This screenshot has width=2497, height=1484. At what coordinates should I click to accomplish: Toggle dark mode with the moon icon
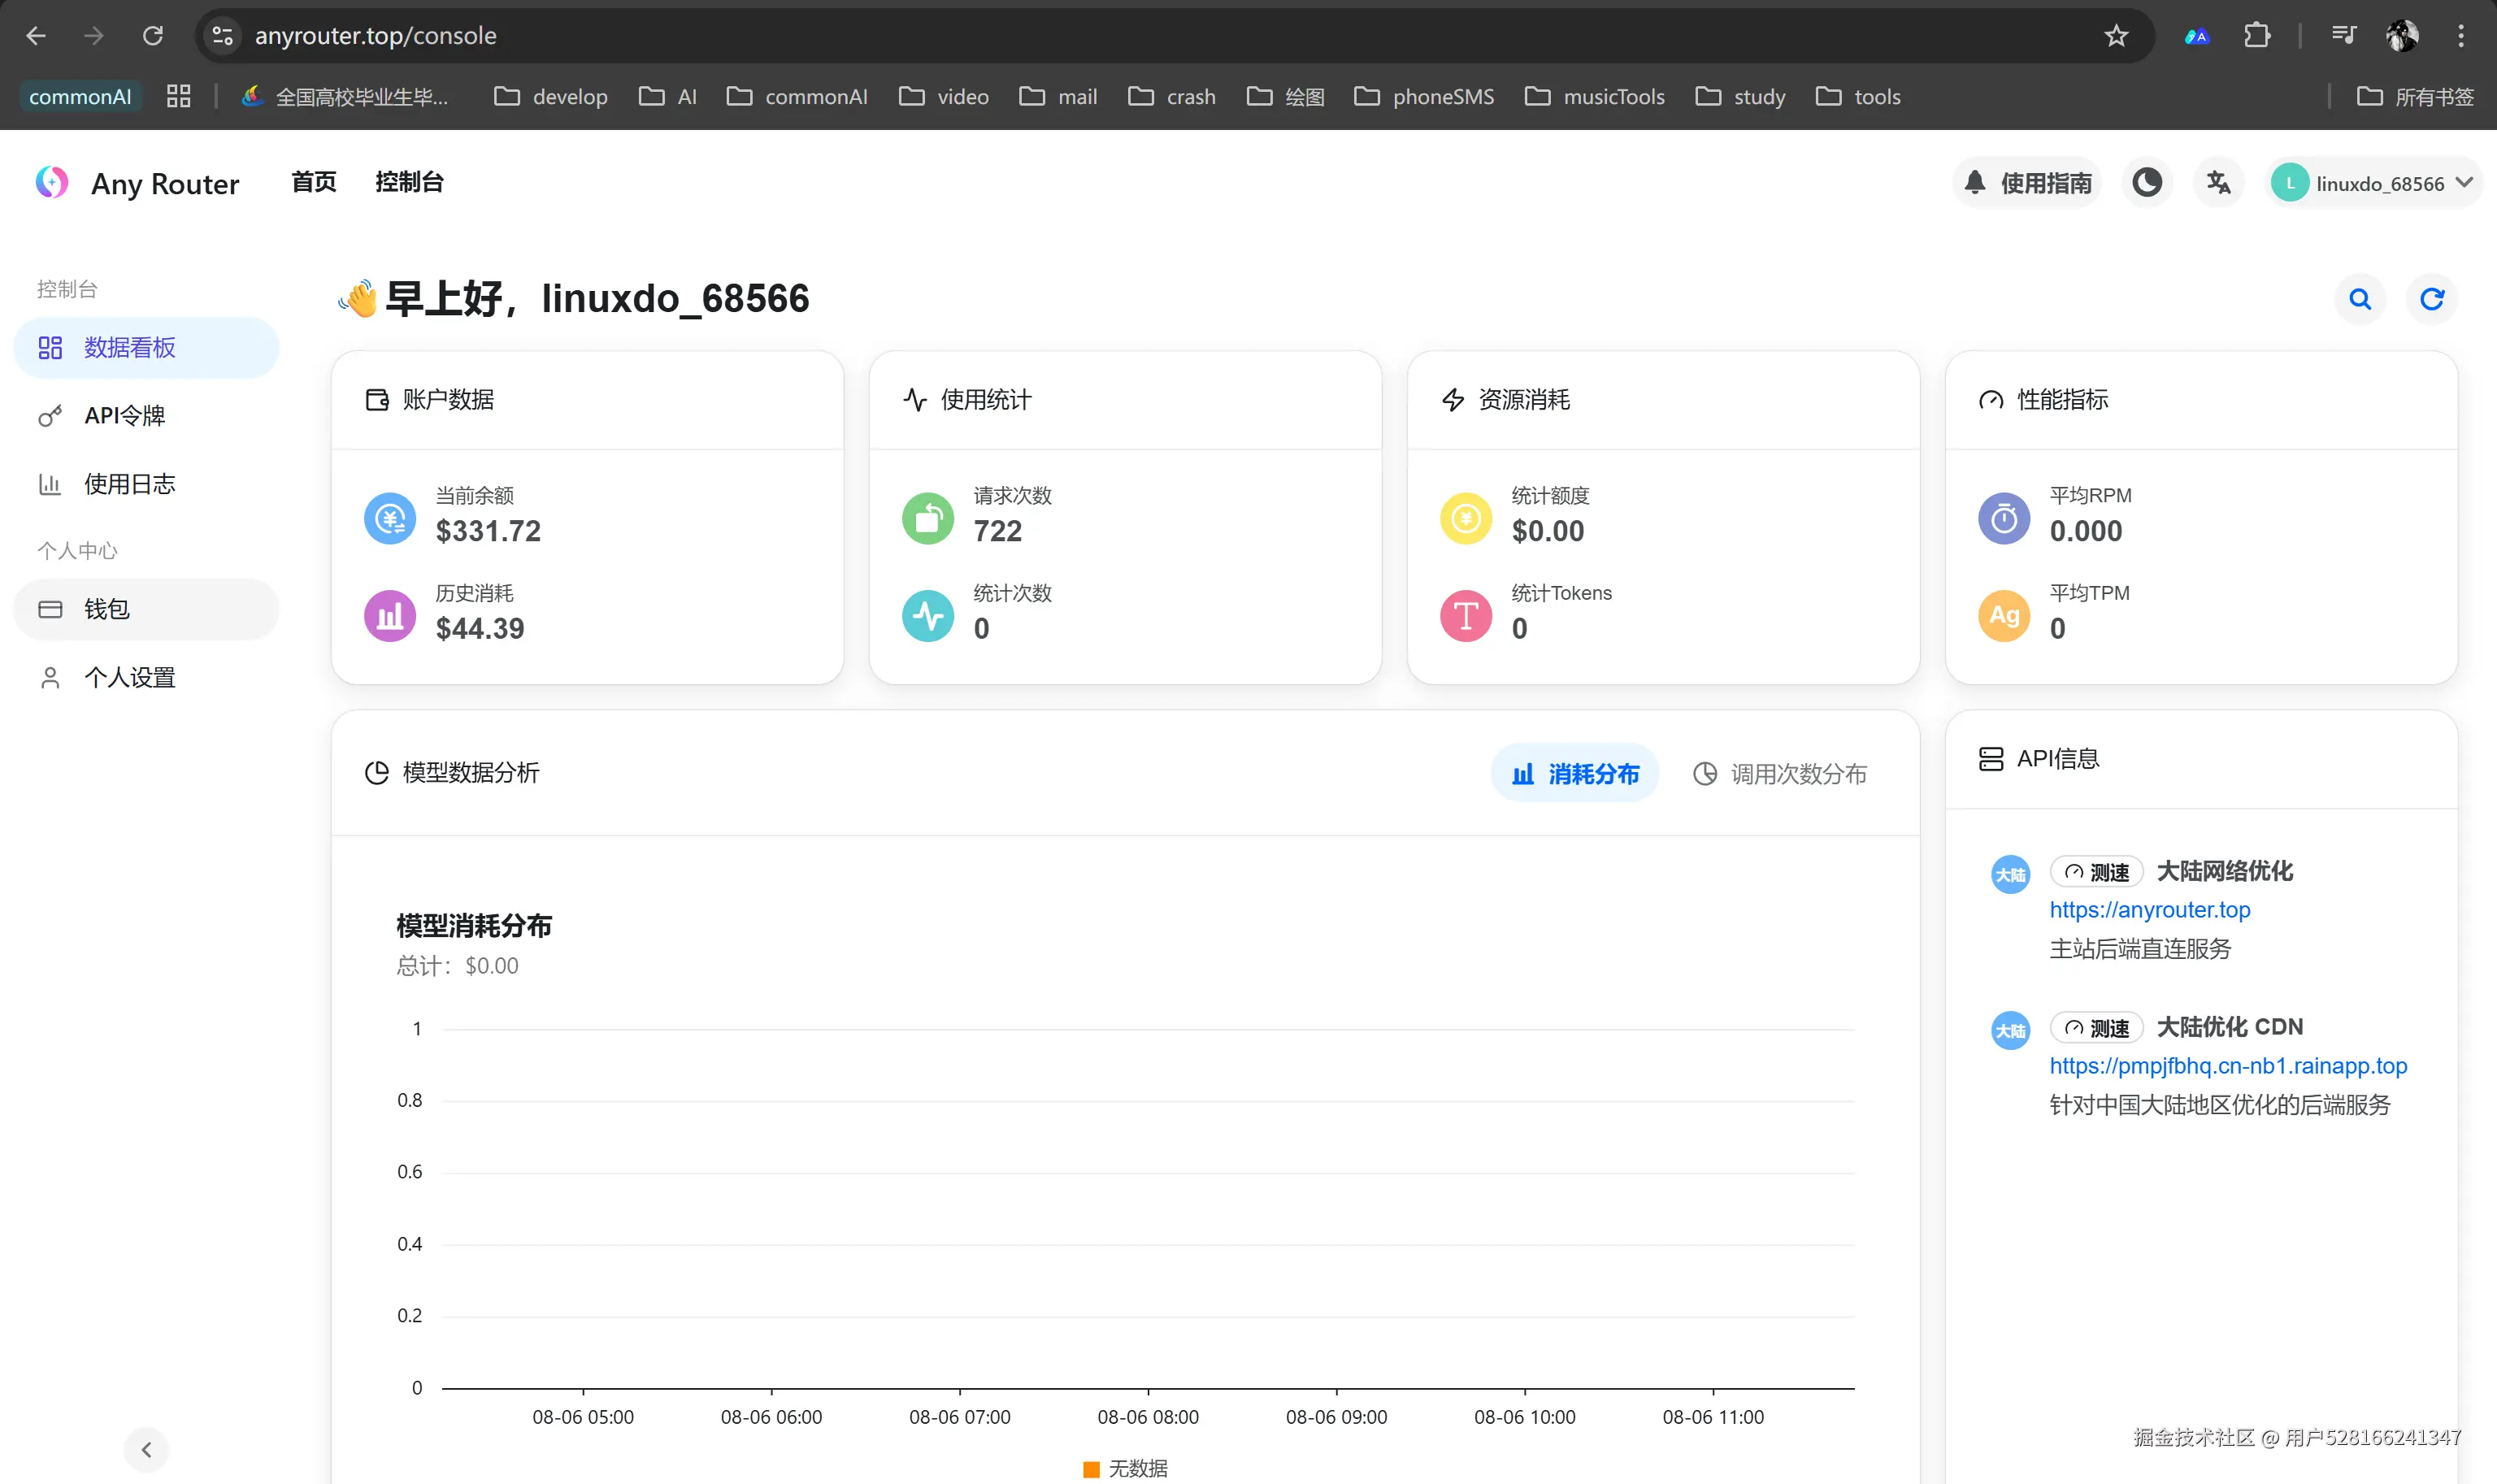tap(2147, 183)
